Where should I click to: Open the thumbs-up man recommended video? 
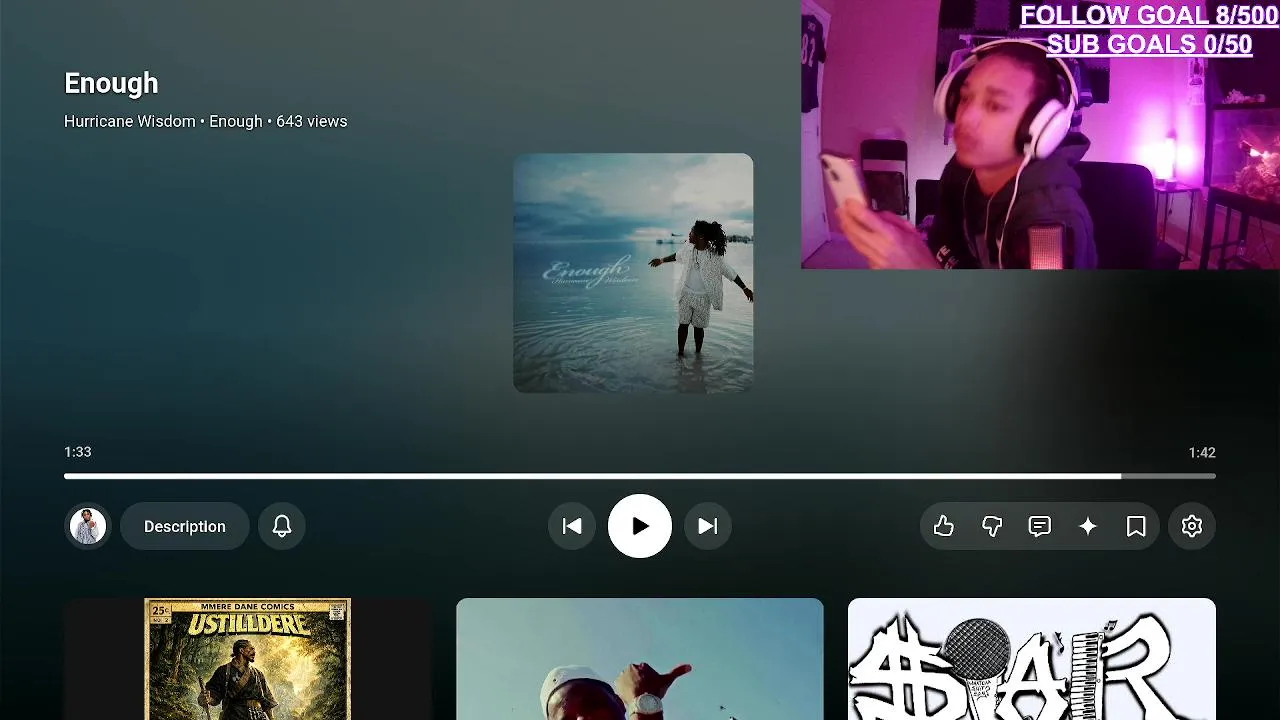pyautogui.click(x=640, y=659)
